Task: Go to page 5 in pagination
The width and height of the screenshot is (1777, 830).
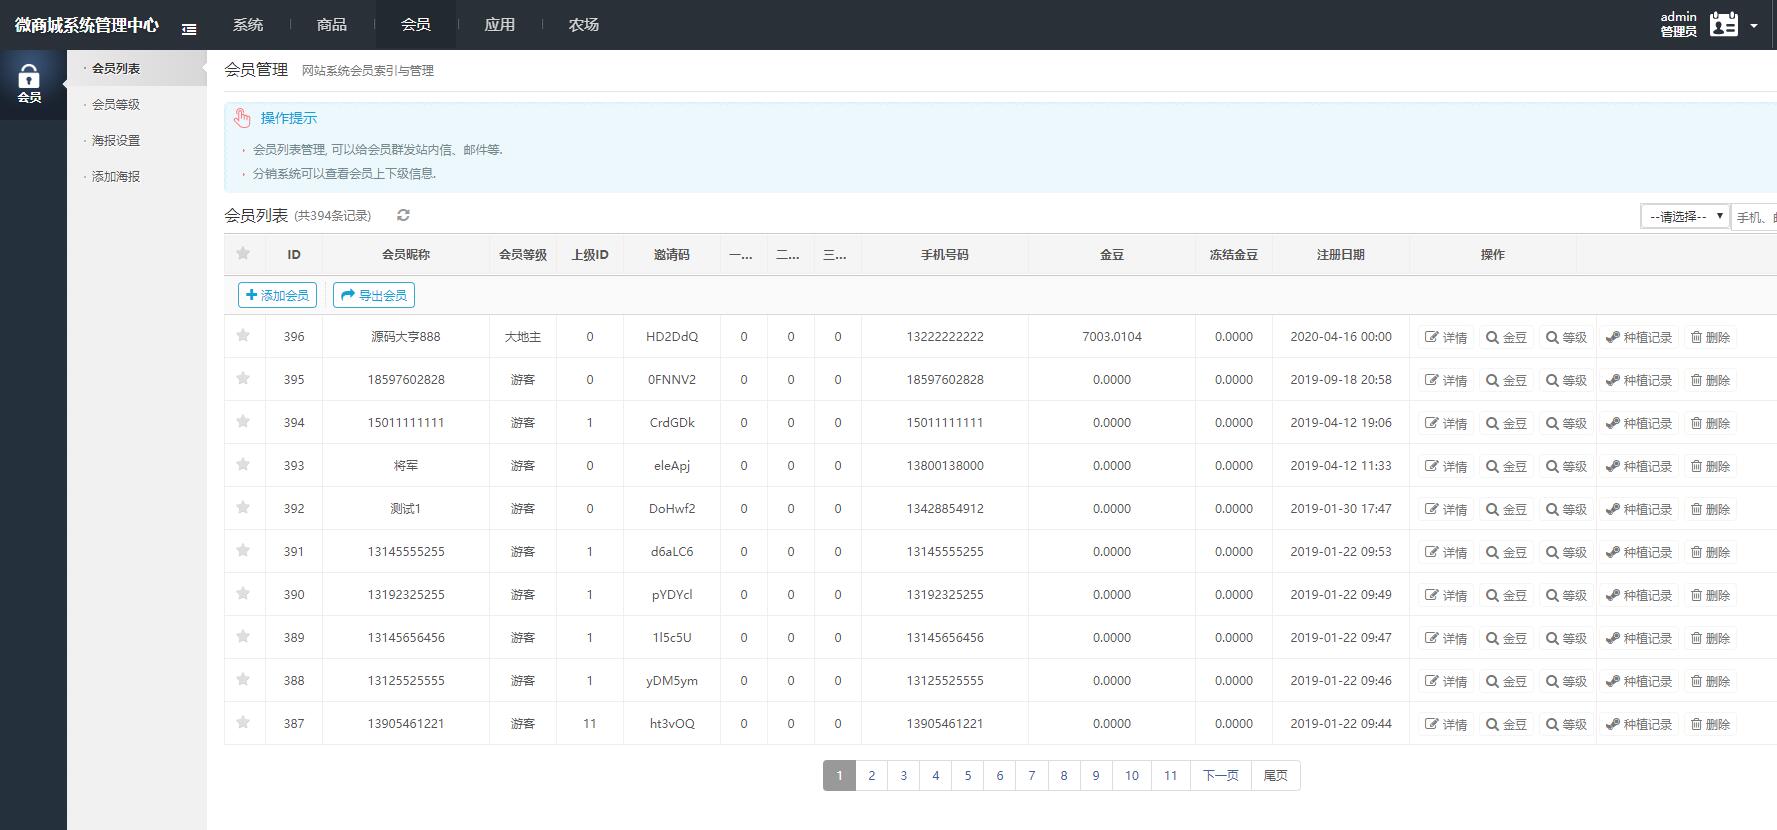Action: coord(967,776)
